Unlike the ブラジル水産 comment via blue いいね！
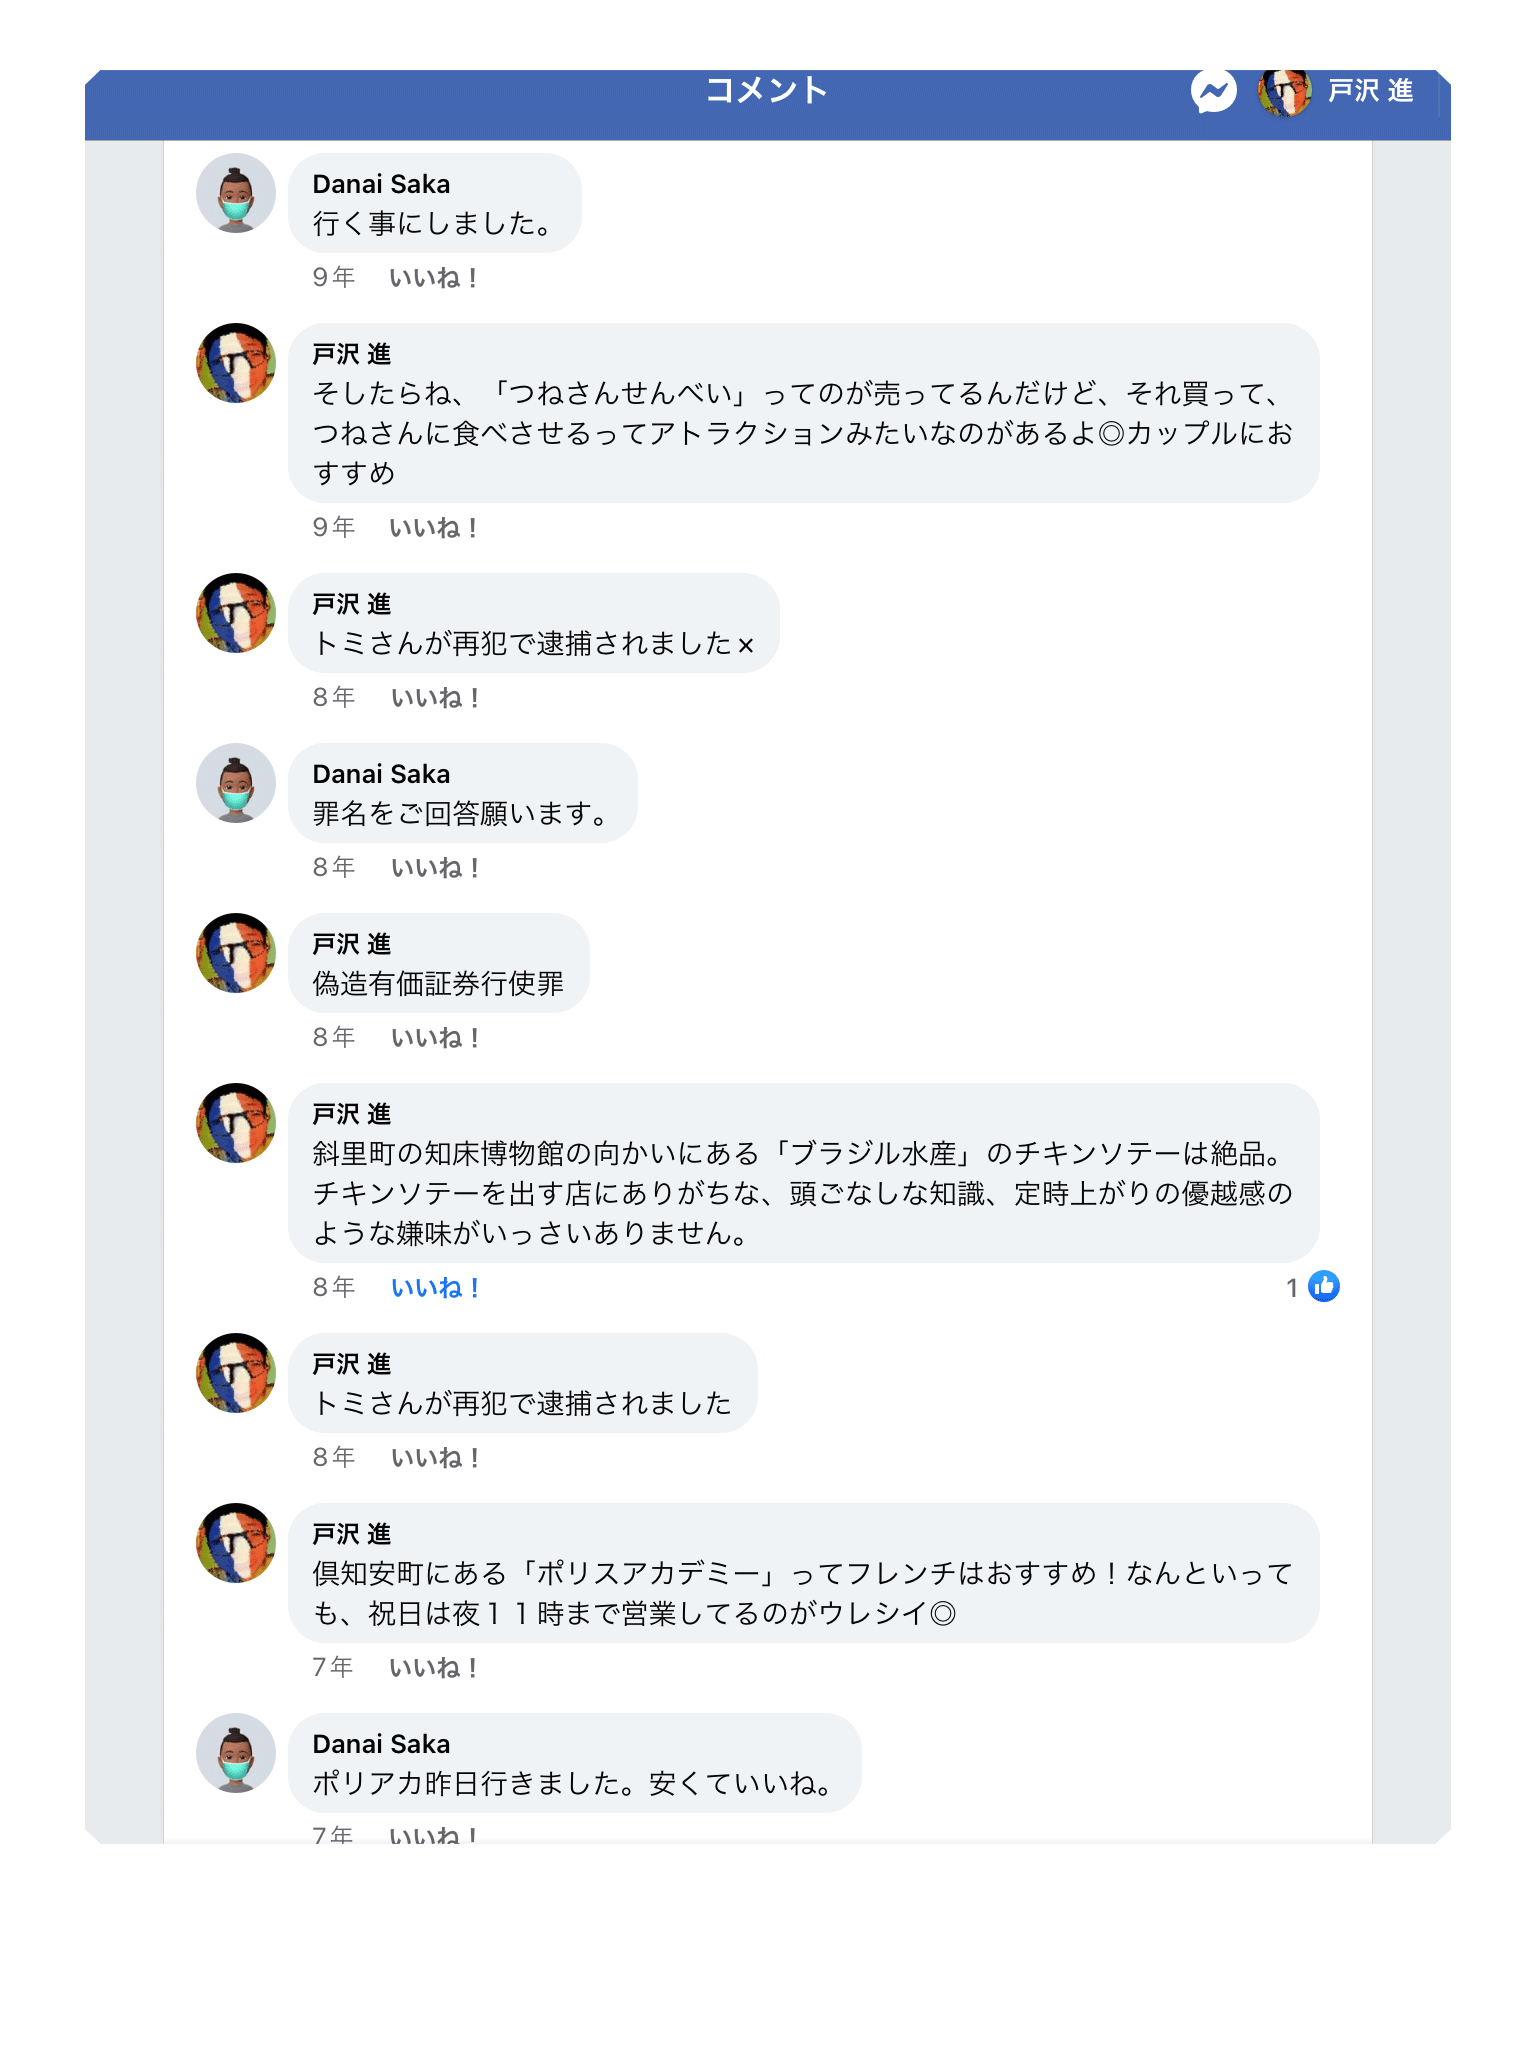Viewport: 1536px width, 2048px height. tap(435, 1288)
